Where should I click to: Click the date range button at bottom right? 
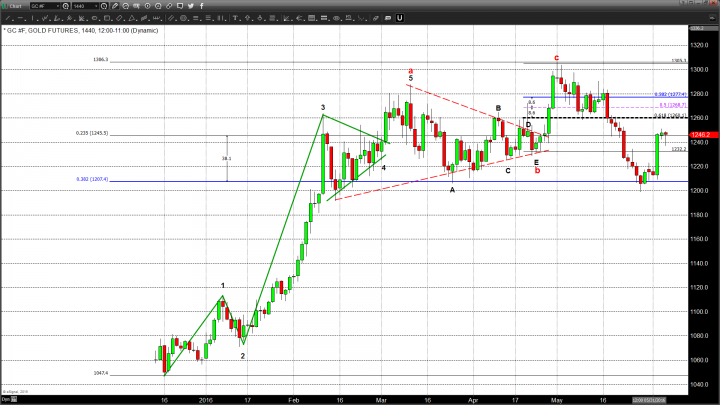tap(643, 398)
